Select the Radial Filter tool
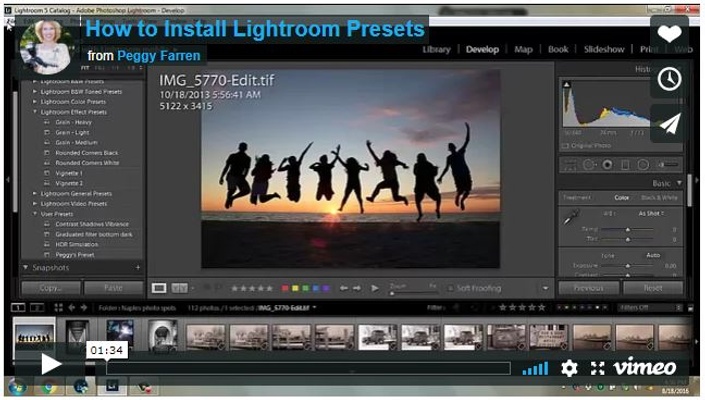The width and height of the screenshot is (705, 400). point(643,165)
